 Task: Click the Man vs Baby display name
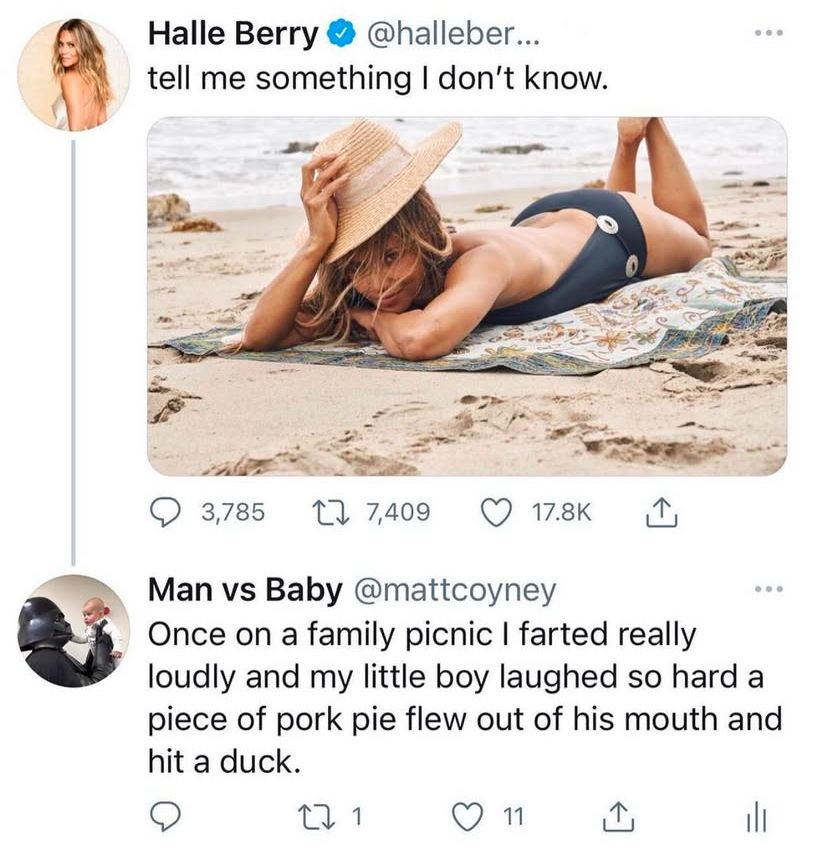tap(244, 590)
